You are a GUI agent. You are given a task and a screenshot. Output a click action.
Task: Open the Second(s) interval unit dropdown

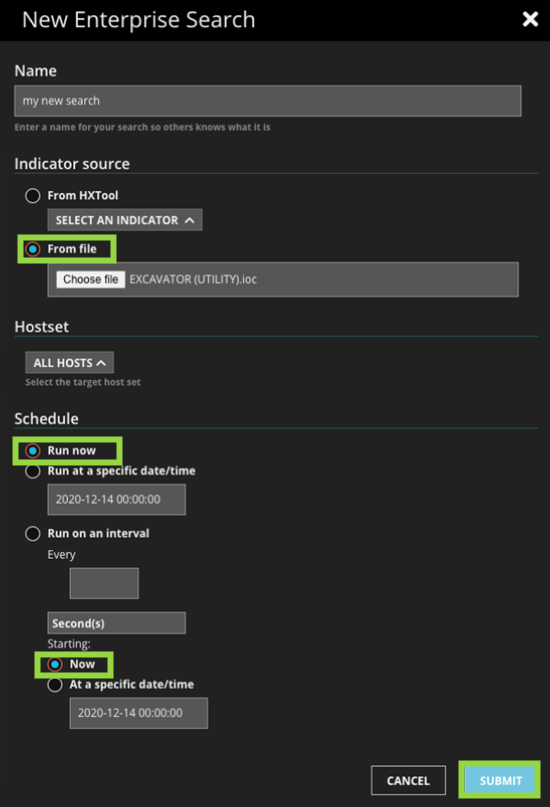(117, 623)
